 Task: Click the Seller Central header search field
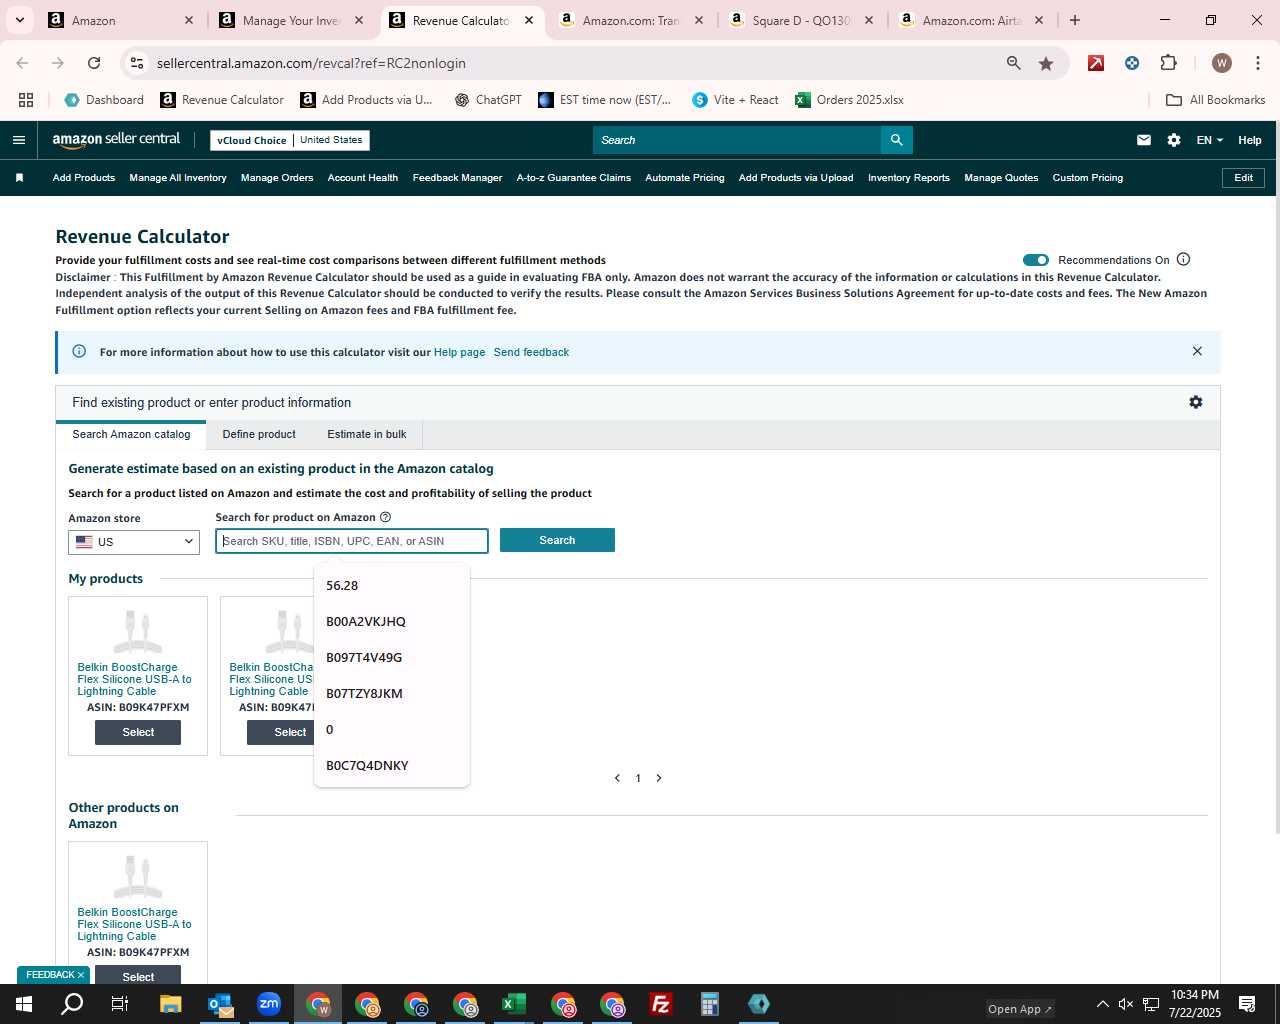point(737,140)
